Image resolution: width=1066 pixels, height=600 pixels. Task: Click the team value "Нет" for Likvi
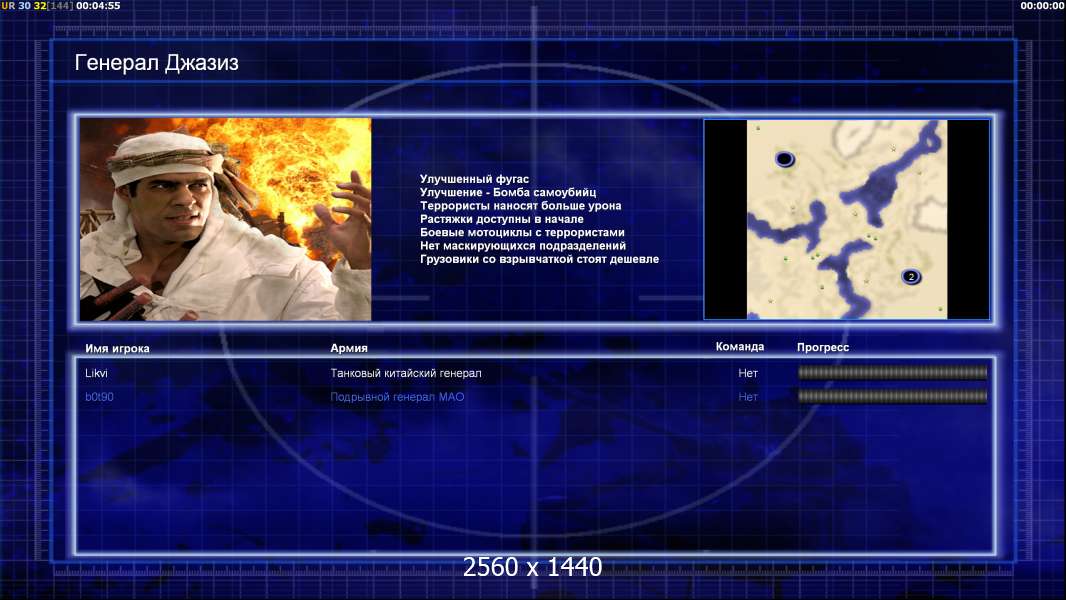tap(748, 373)
